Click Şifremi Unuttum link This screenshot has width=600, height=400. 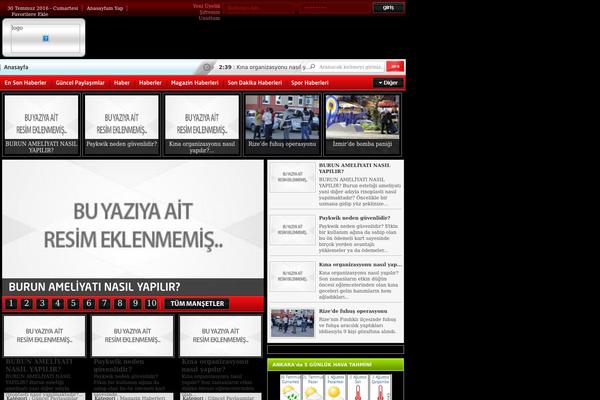[210, 15]
